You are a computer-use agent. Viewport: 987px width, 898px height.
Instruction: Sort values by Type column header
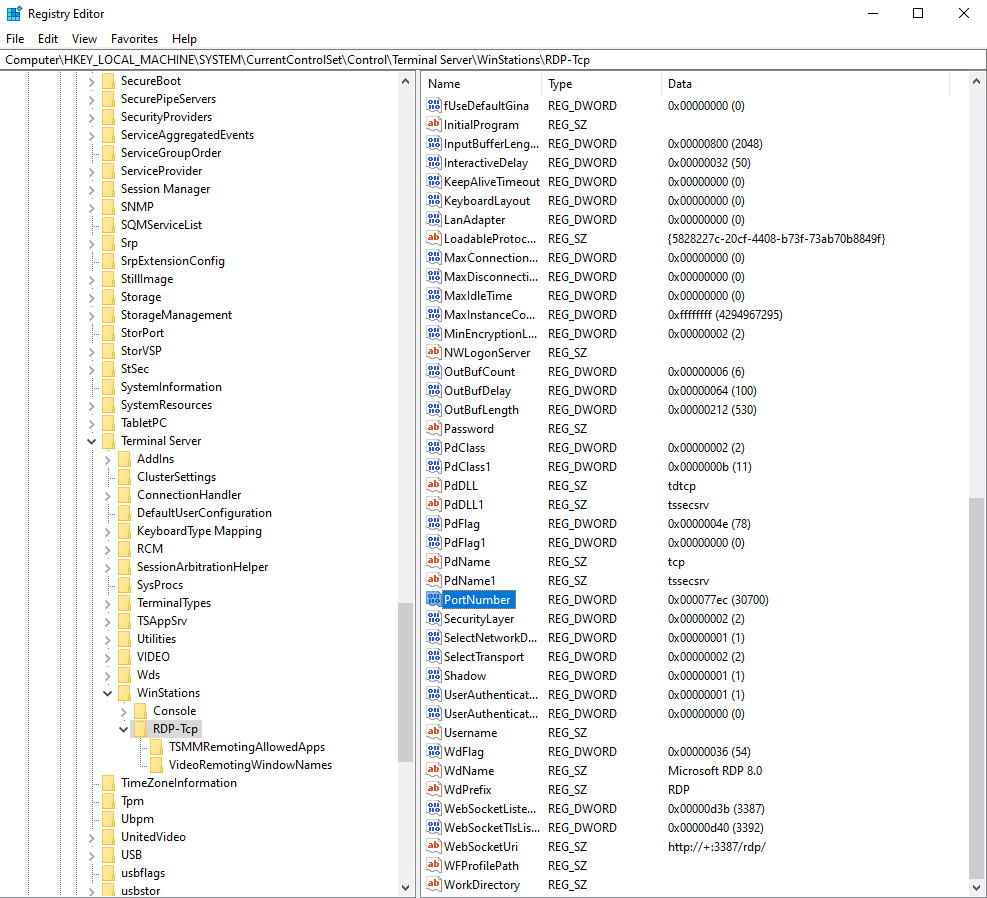601,84
